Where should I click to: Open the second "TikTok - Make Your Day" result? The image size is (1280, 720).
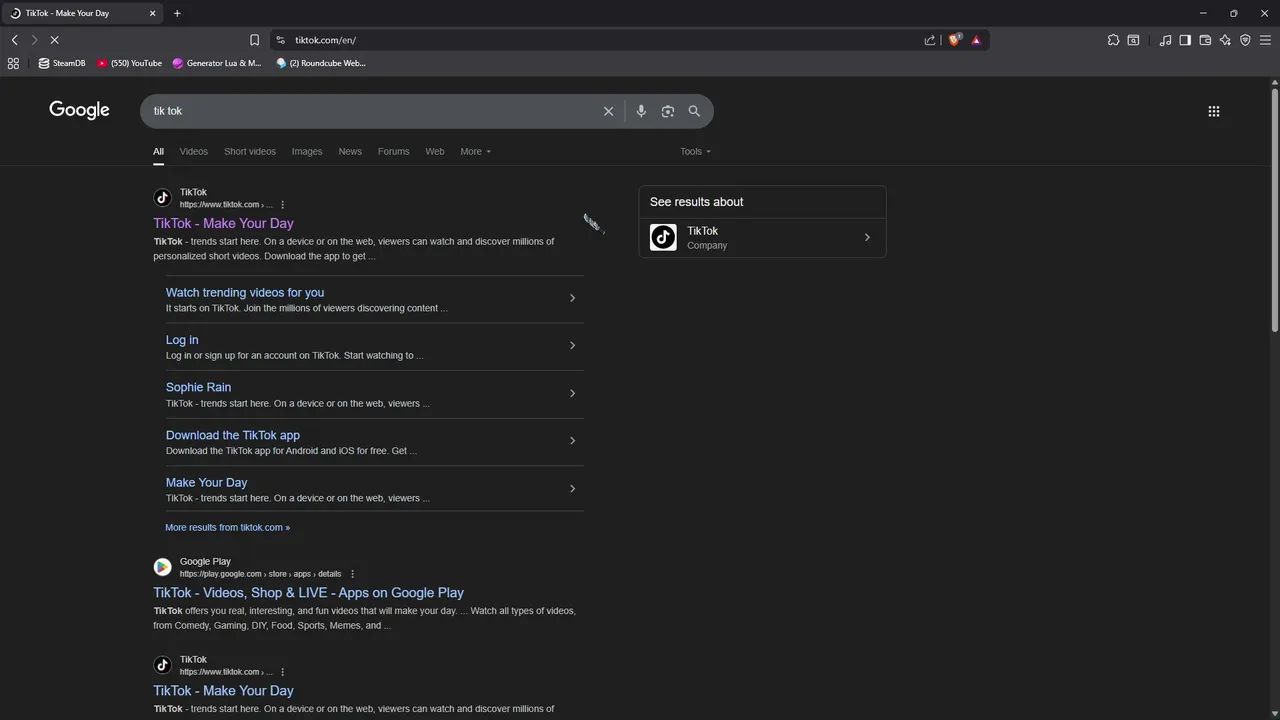point(223,691)
